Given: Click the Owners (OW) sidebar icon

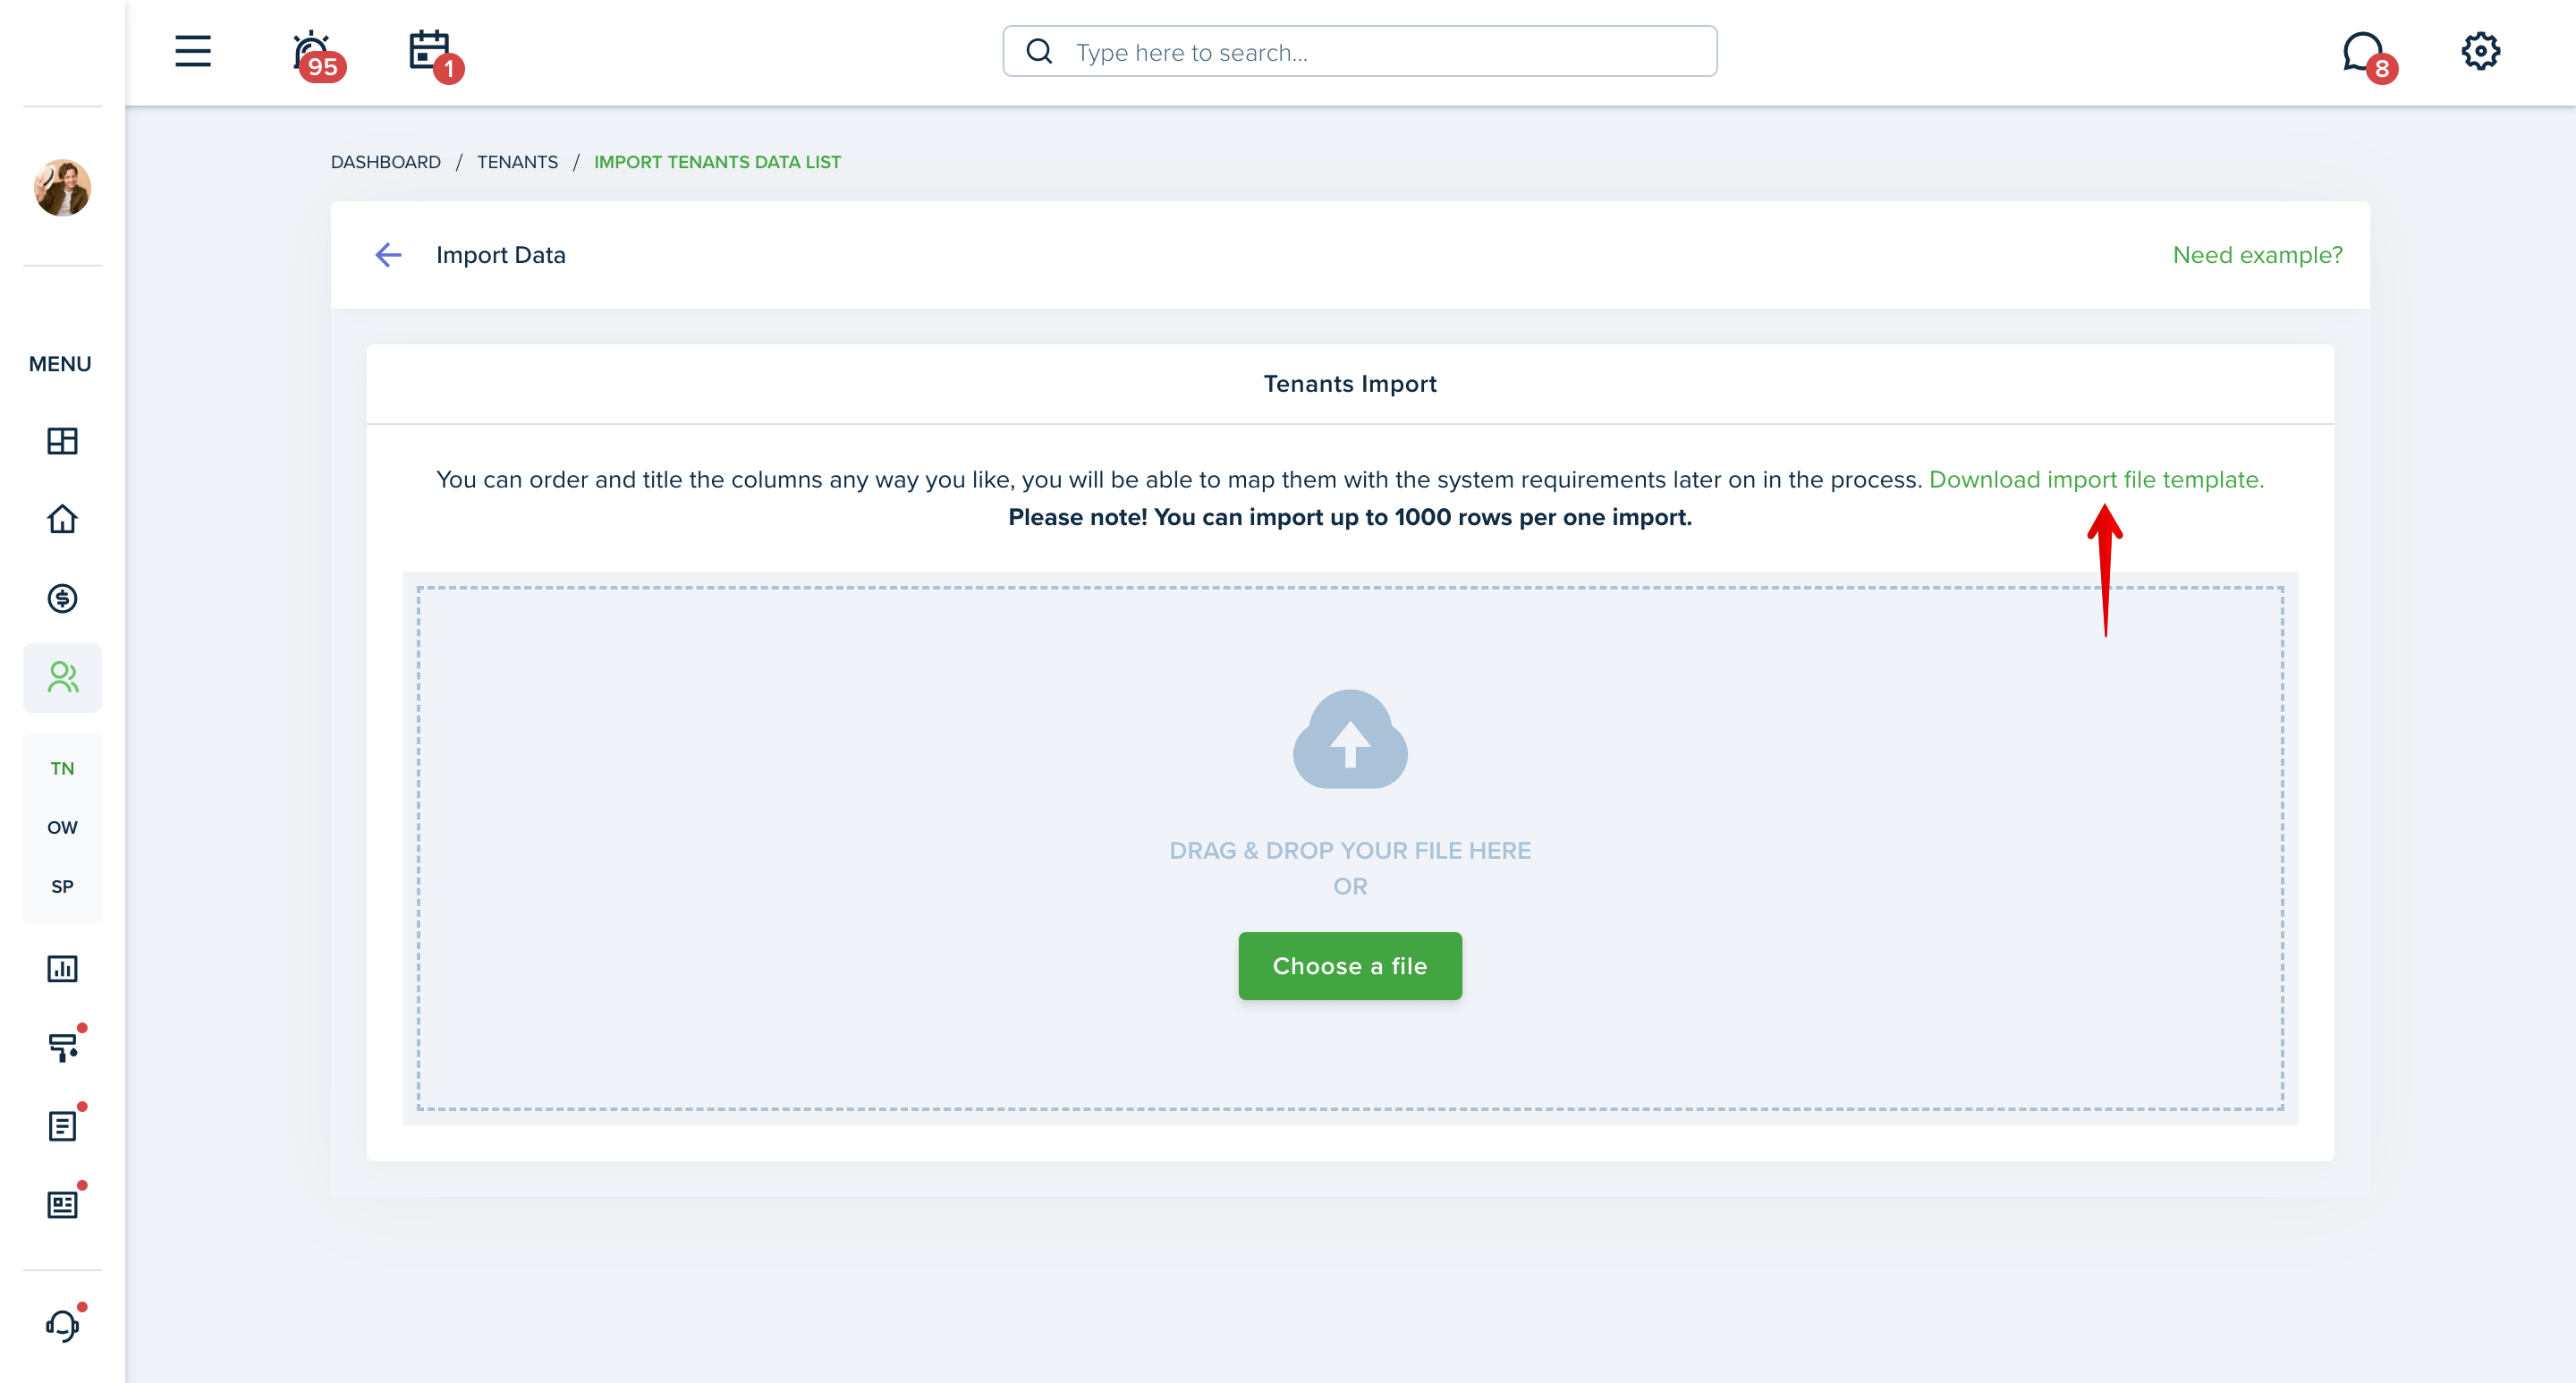Looking at the screenshot, I should pyautogui.click(x=63, y=826).
